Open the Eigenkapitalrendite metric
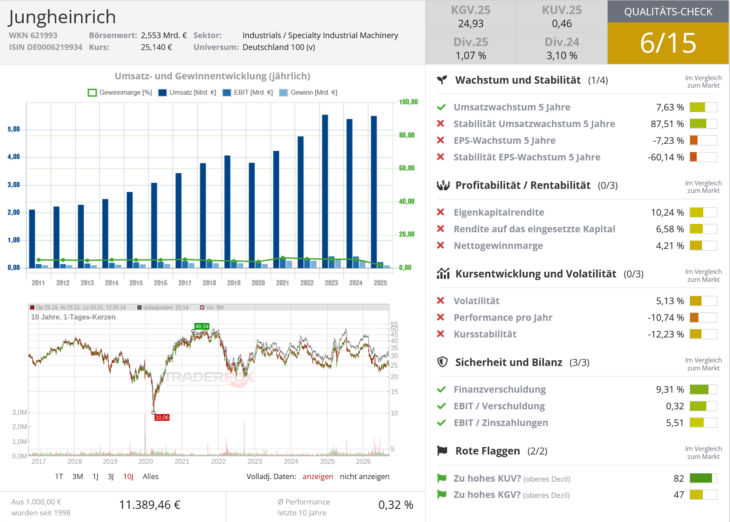 pyautogui.click(x=499, y=212)
